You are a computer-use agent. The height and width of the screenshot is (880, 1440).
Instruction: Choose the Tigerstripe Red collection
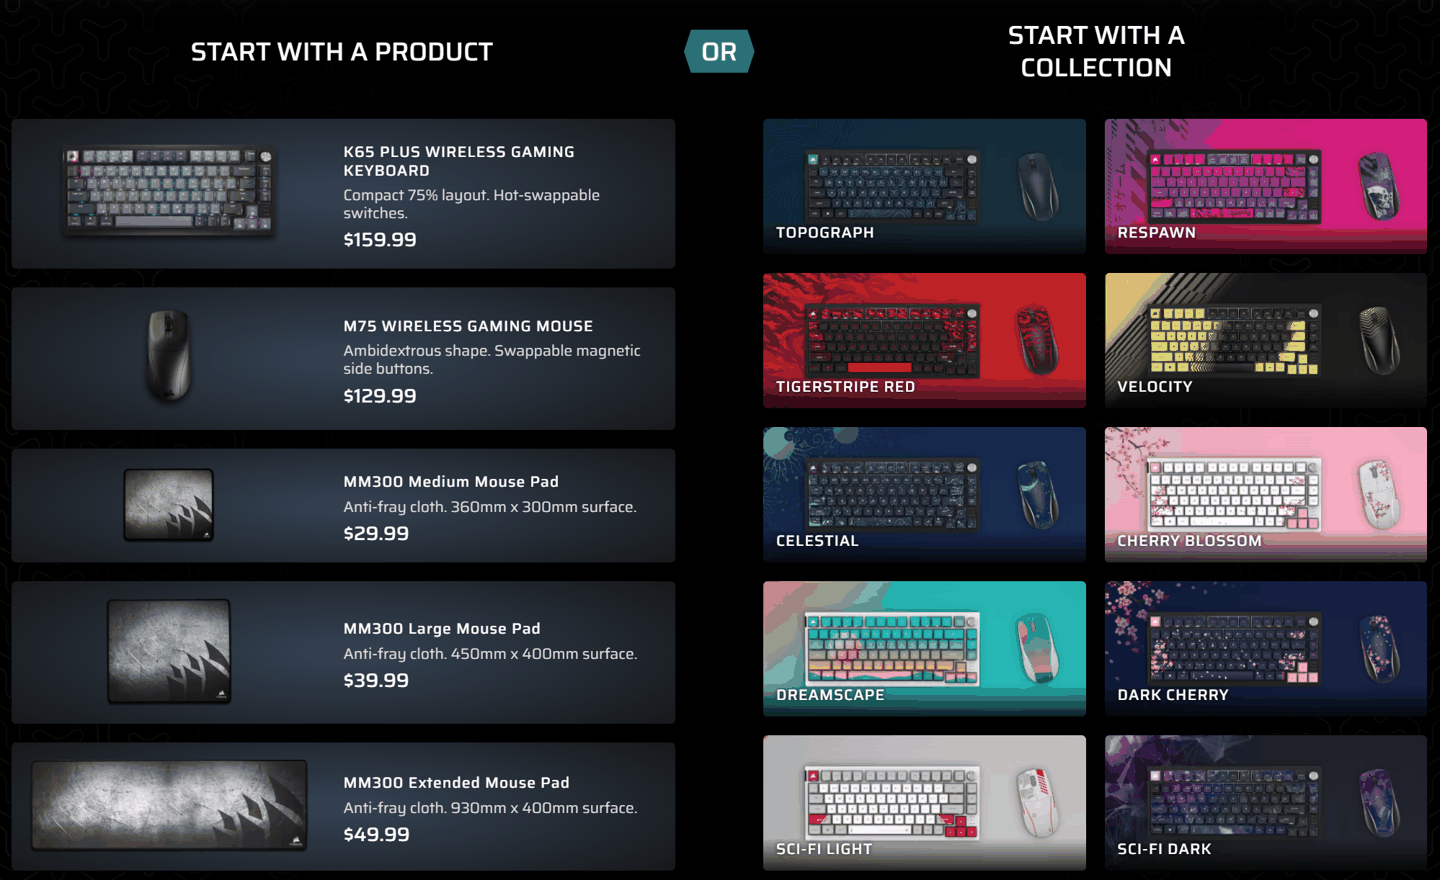point(924,340)
